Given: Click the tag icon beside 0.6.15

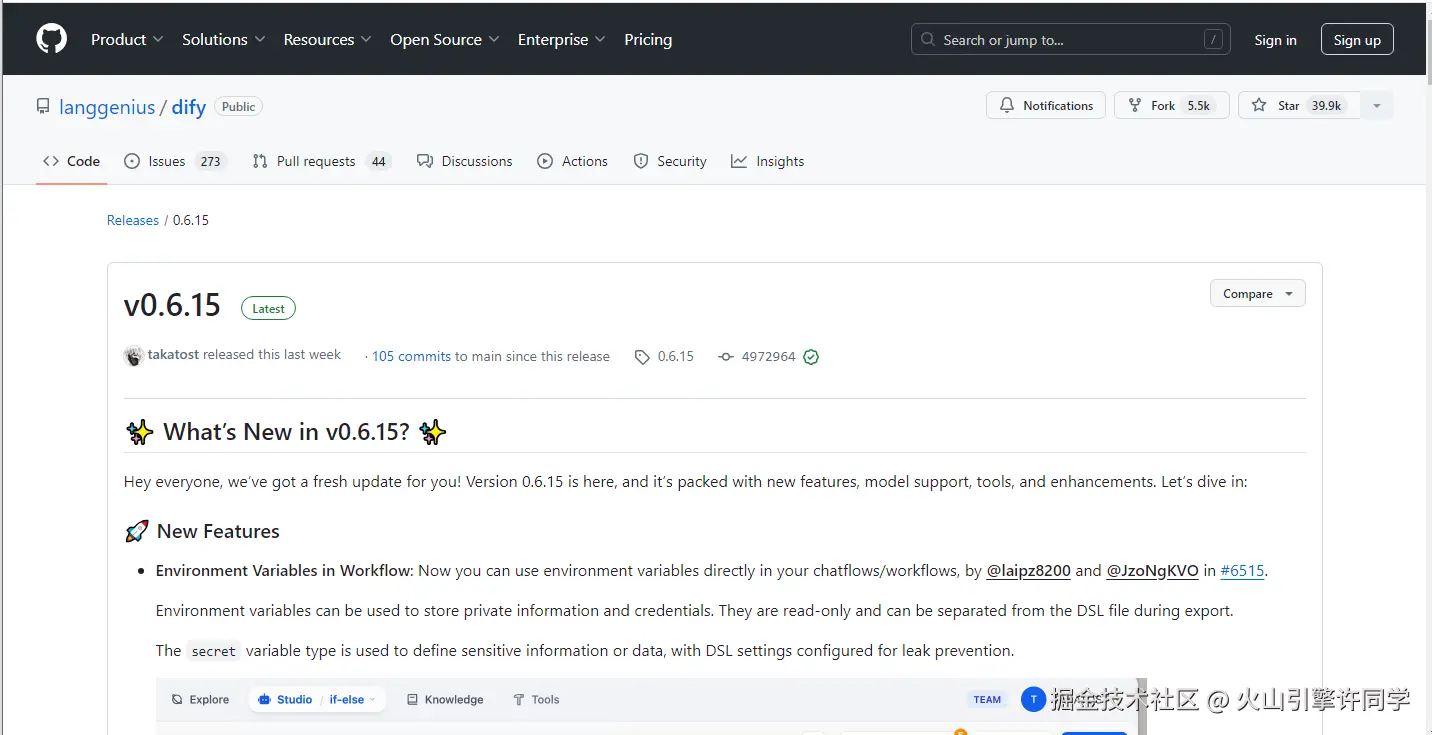Looking at the screenshot, I should tap(642, 357).
